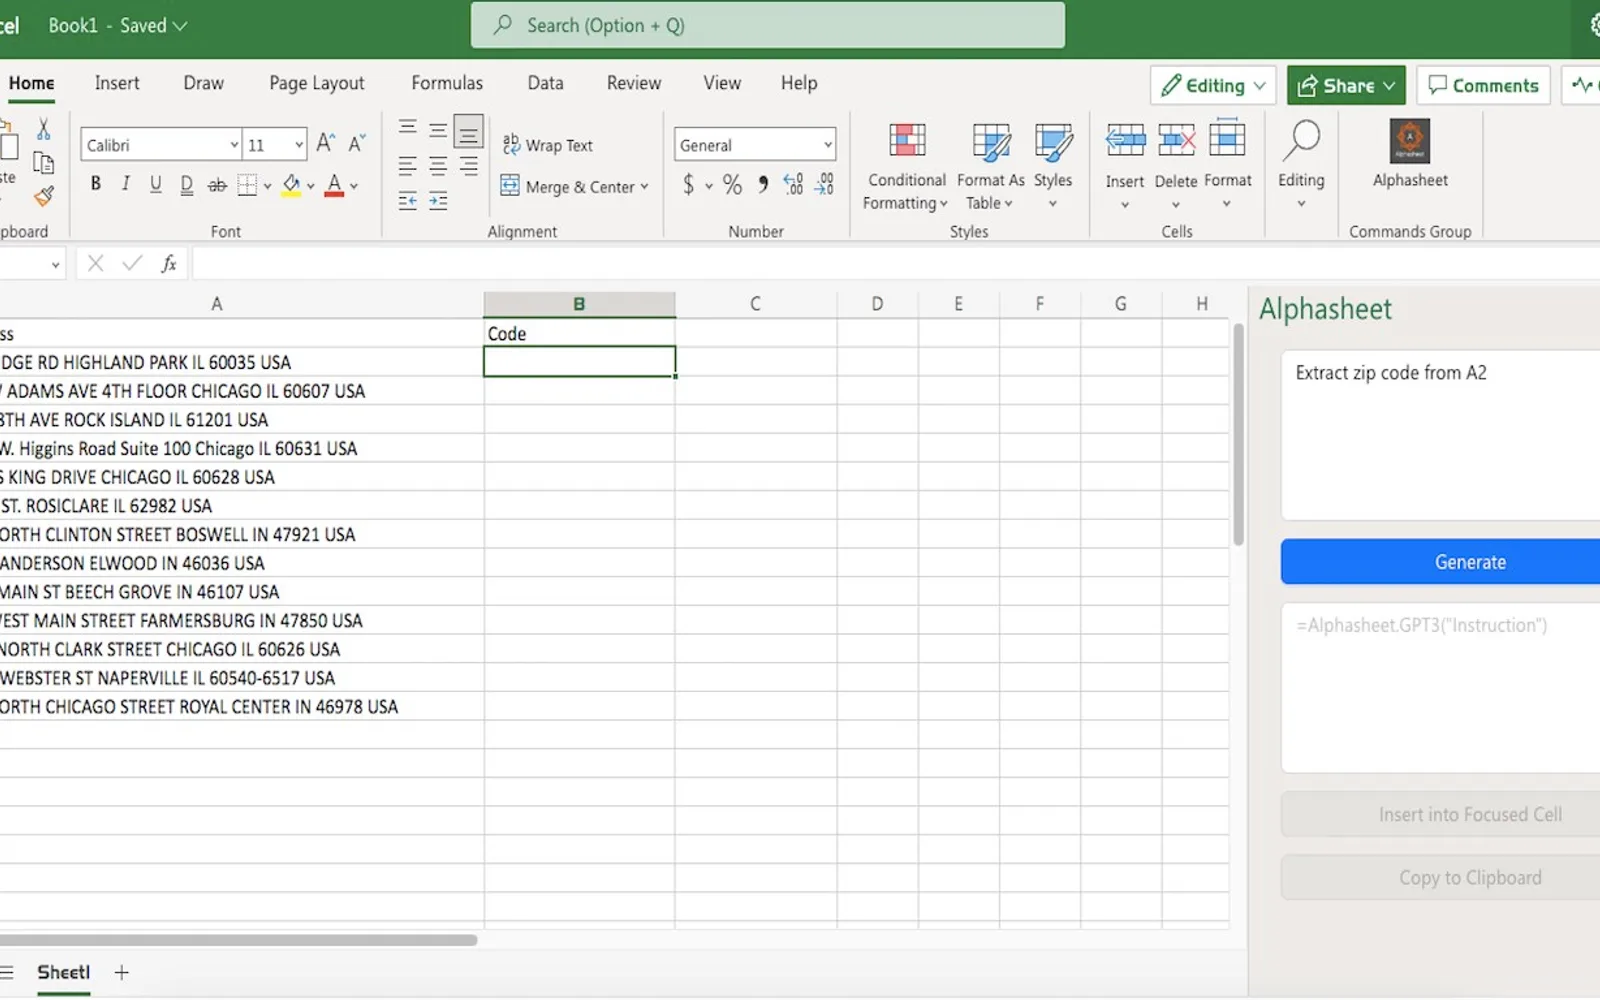
Task: Click Copy to Clipboard button
Action: pyautogui.click(x=1440, y=877)
